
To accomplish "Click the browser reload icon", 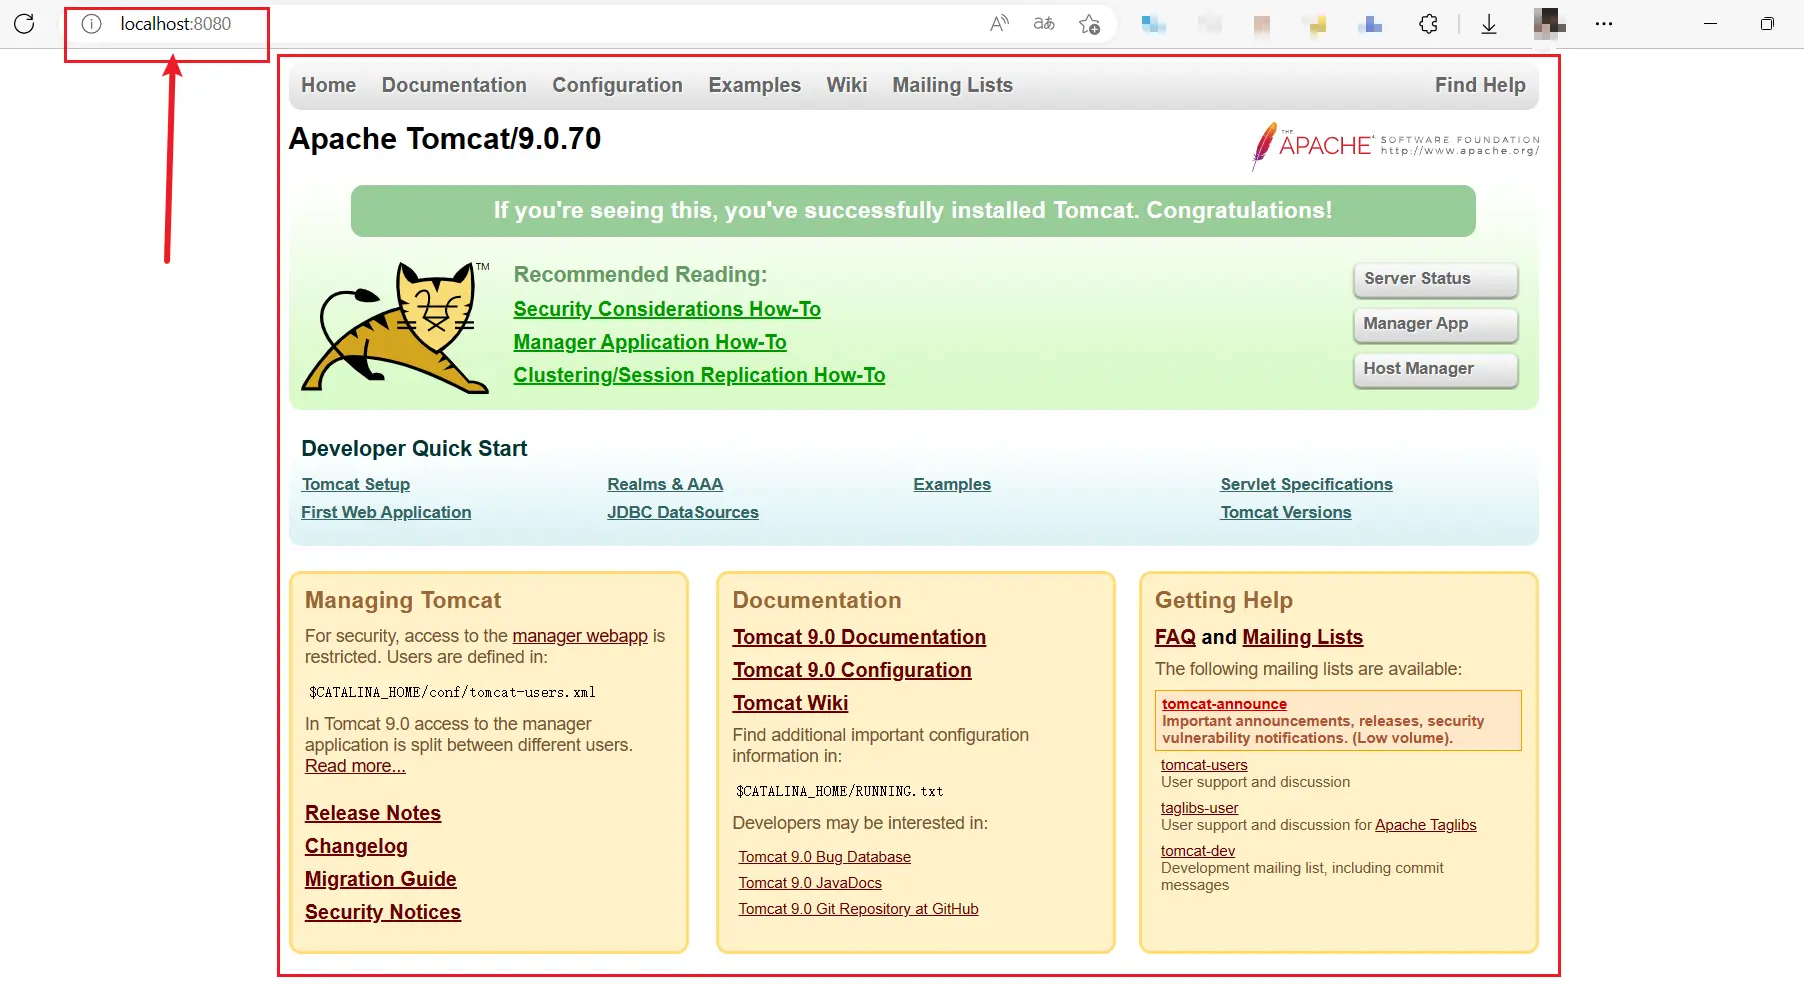I will click(x=24, y=24).
